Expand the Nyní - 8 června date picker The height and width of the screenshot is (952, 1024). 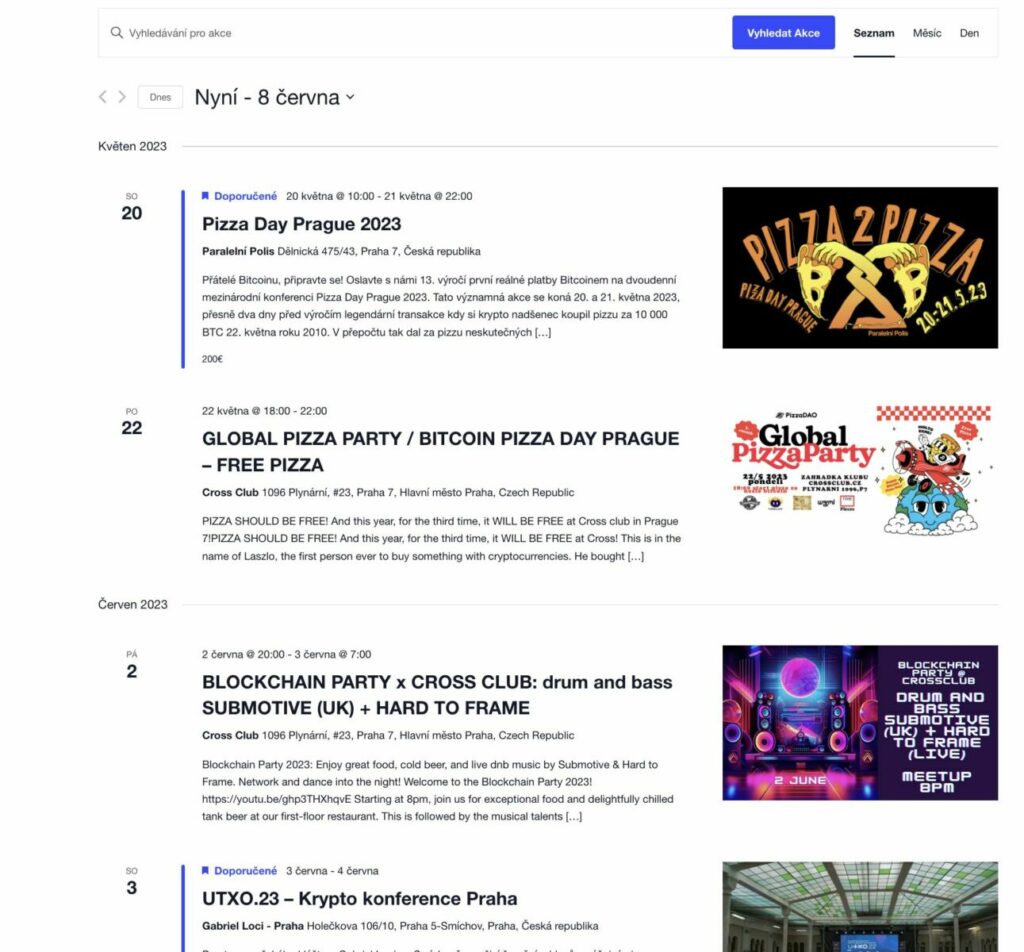click(x=275, y=97)
